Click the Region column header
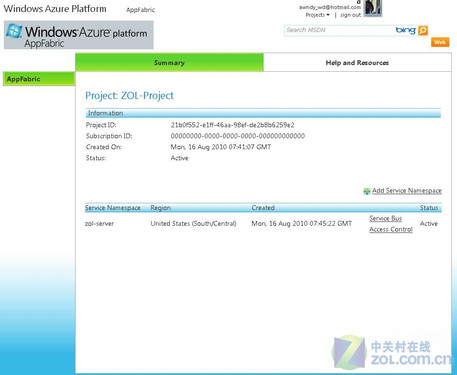 tap(161, 208)
